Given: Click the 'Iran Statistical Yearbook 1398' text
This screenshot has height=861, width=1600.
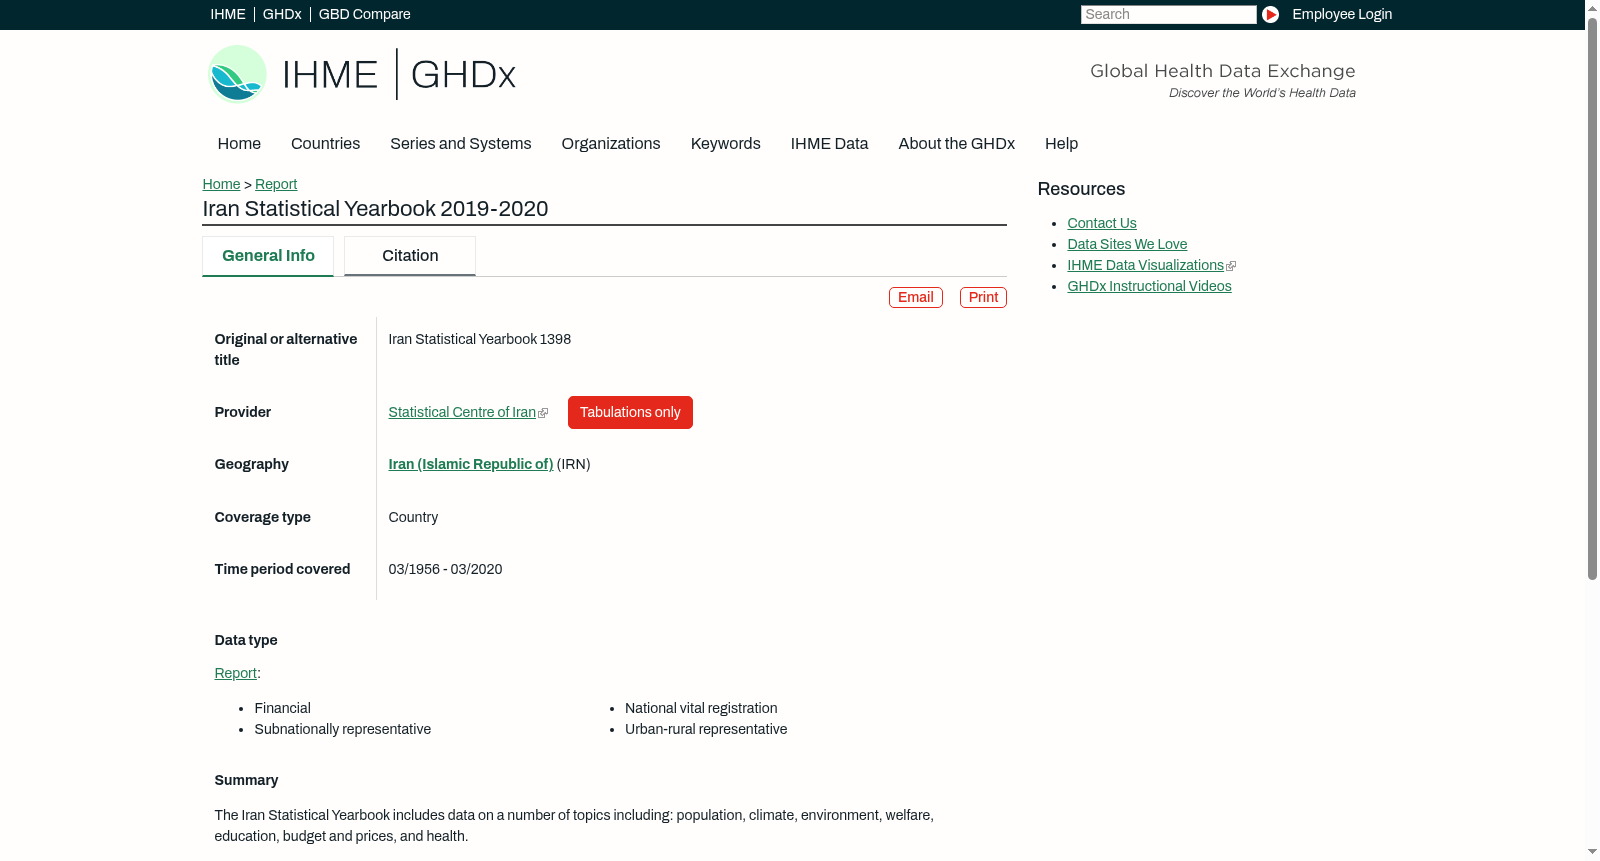Looking at the screenshot, I should (479, 339).
